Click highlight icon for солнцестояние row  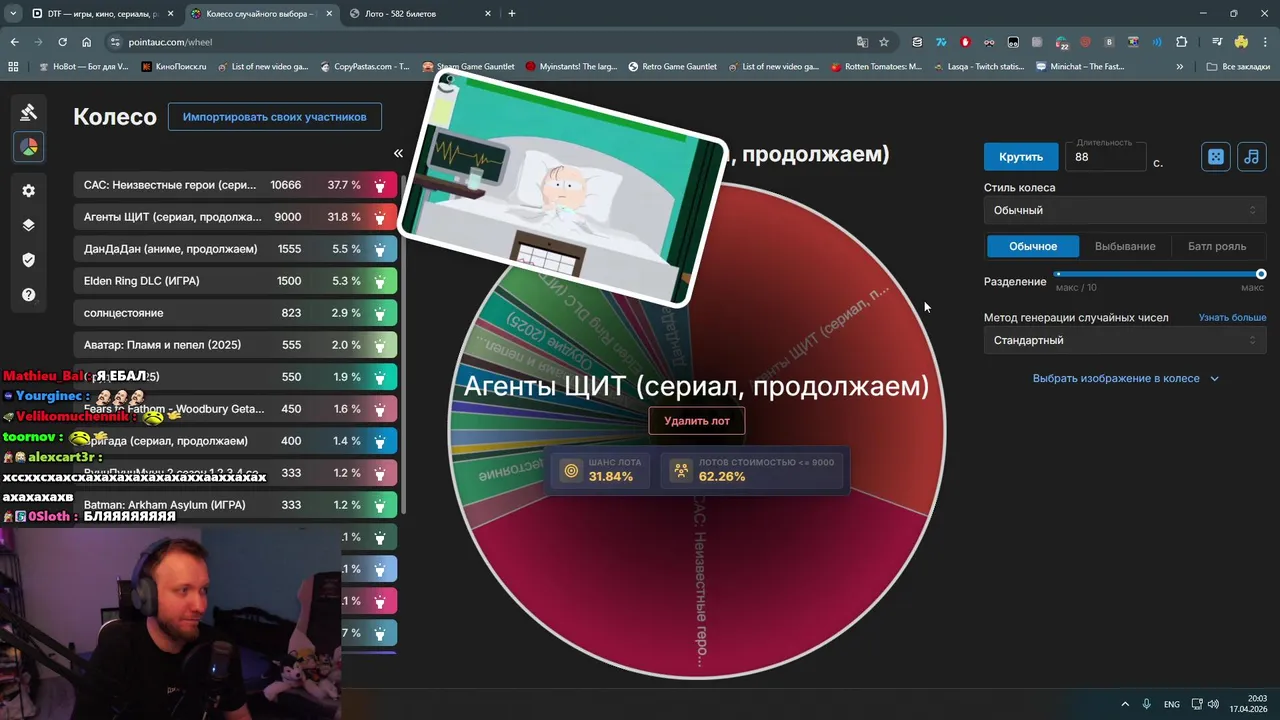click(x=380, y=313)
